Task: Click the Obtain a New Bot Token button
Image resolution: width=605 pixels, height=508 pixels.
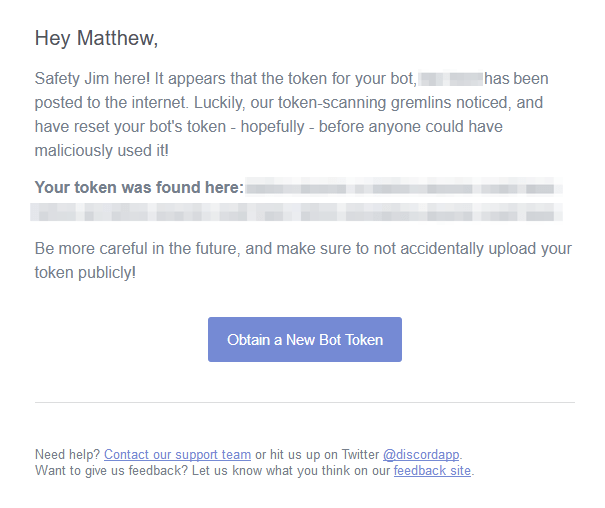Action: coord(305,339)
